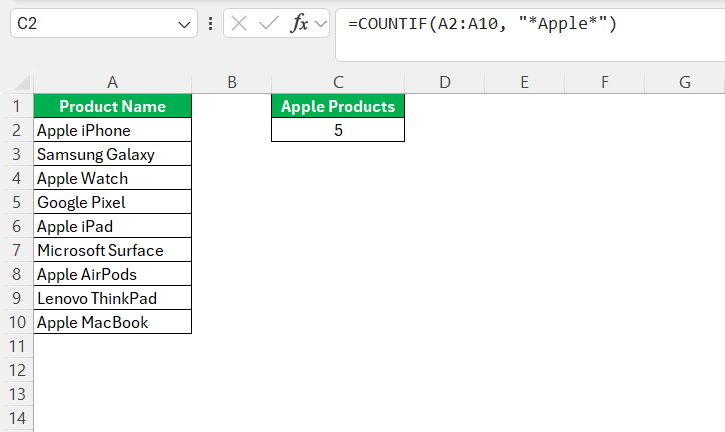Select column G header
The width and height of the screenshot is (725, 432).
tap(685, 82)
